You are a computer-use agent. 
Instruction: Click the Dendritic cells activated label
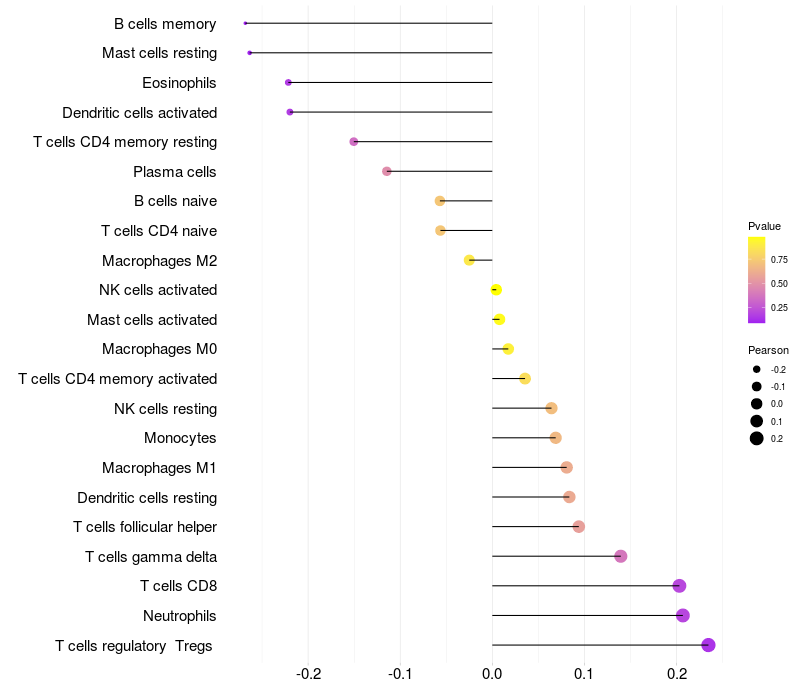(x=140, y=113)
